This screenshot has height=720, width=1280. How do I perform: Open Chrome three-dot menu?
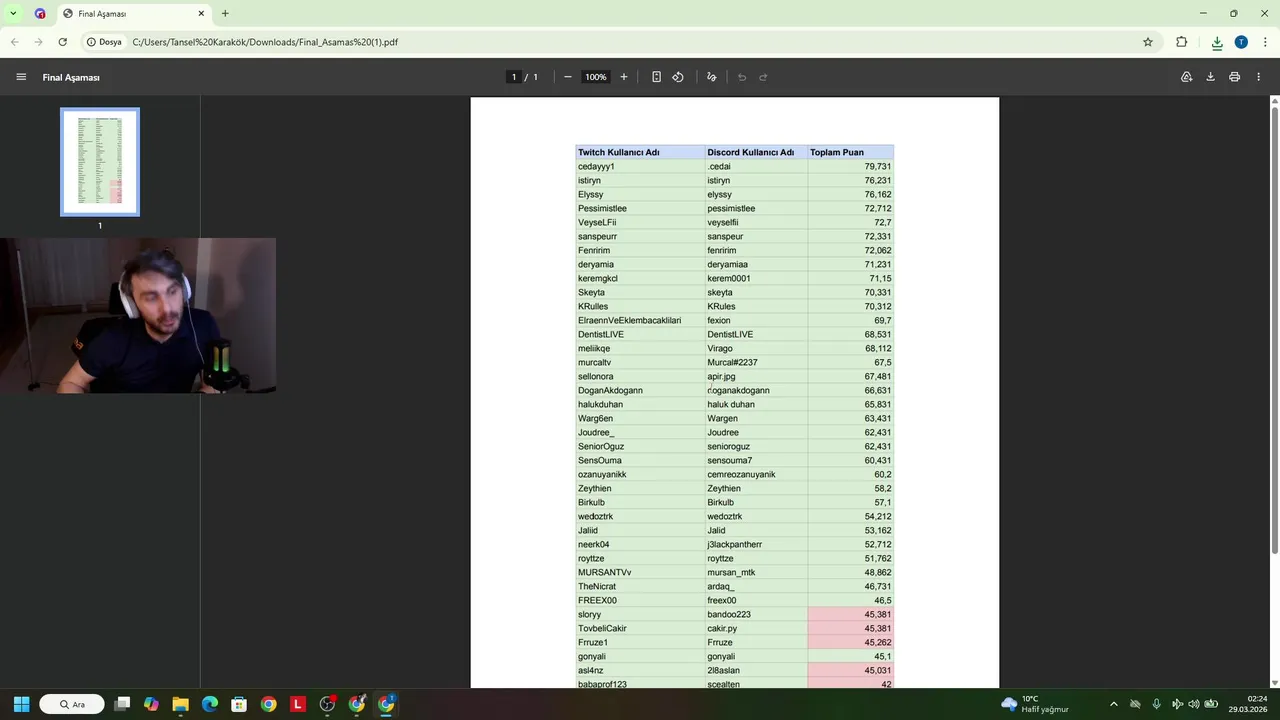[x=1265, y=42]
